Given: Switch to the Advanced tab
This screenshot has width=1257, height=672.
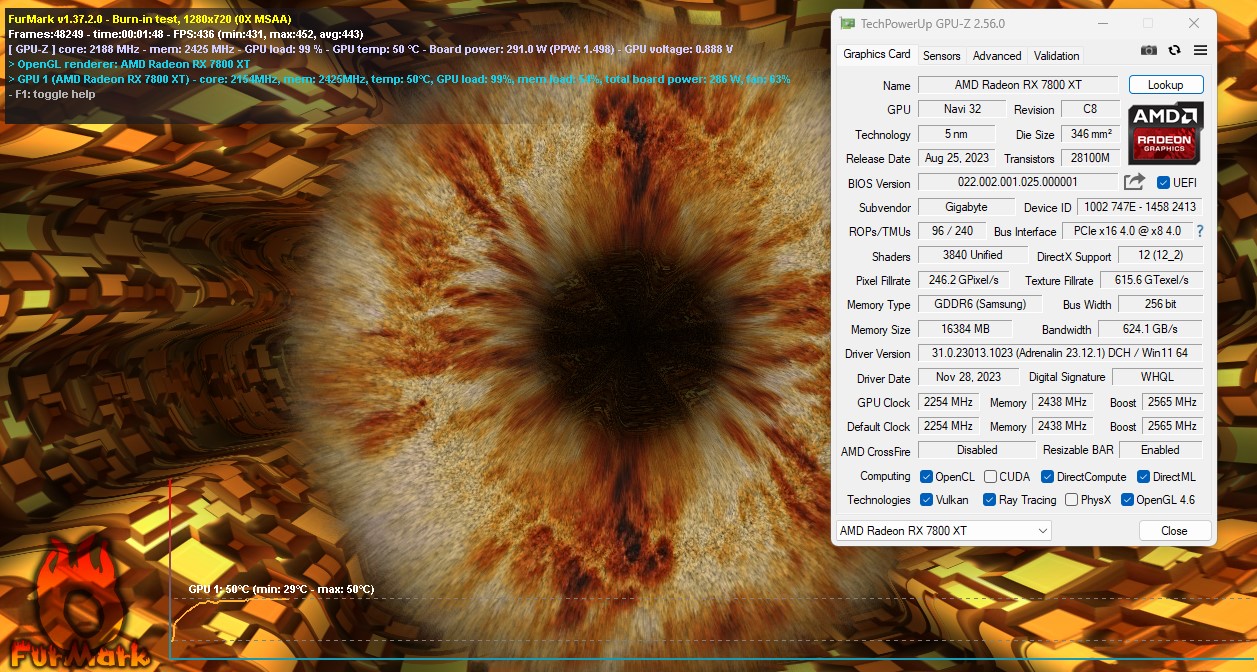Looking at the screenshot, I should (x=997, y=56).
